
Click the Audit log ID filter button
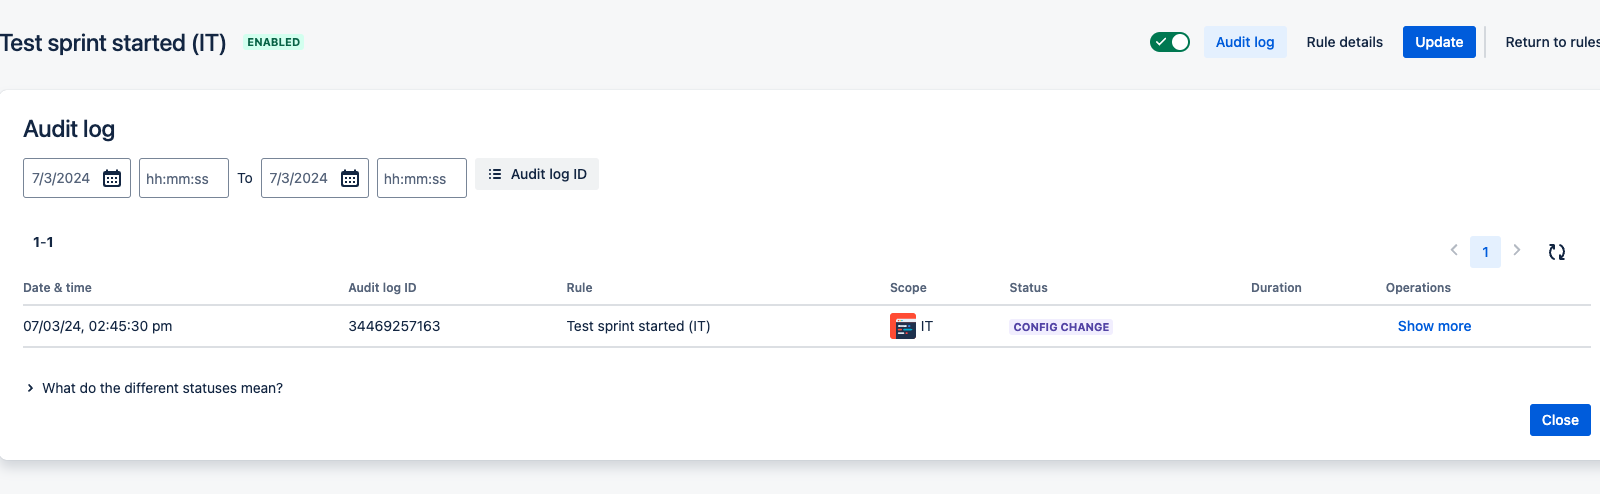[x=537, y=174]
